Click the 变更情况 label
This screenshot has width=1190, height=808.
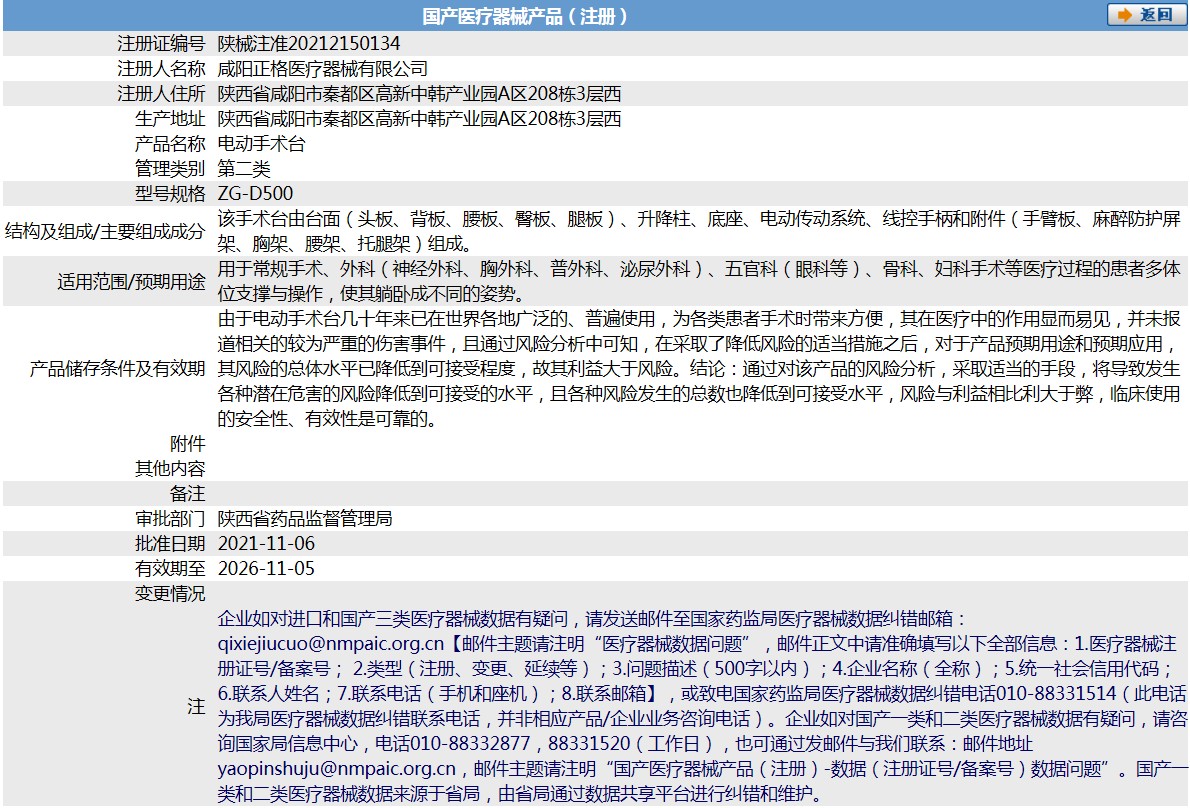point(170,594)
